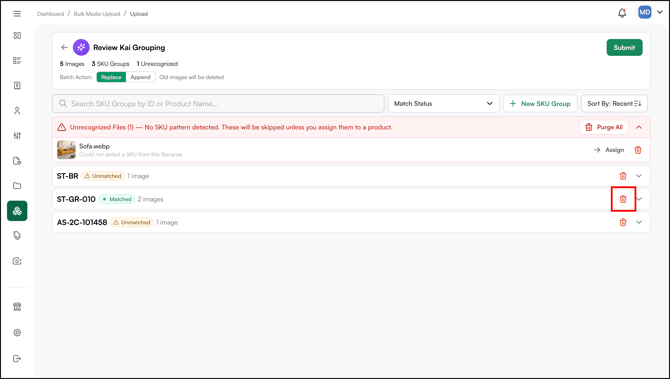This screenshot has width=670, height=379.
Task: Select Replace batch action
Action: click(111, 77)
